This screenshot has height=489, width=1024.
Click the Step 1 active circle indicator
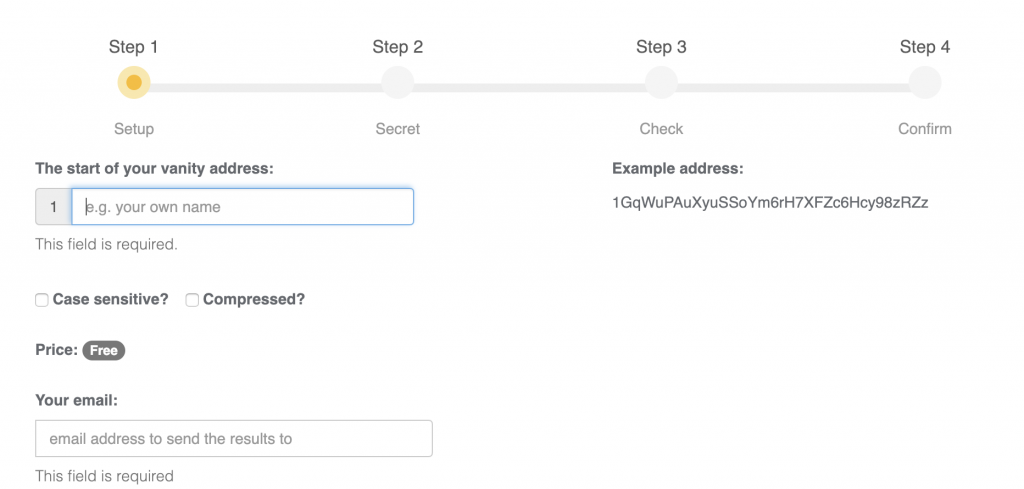(134, 83)
